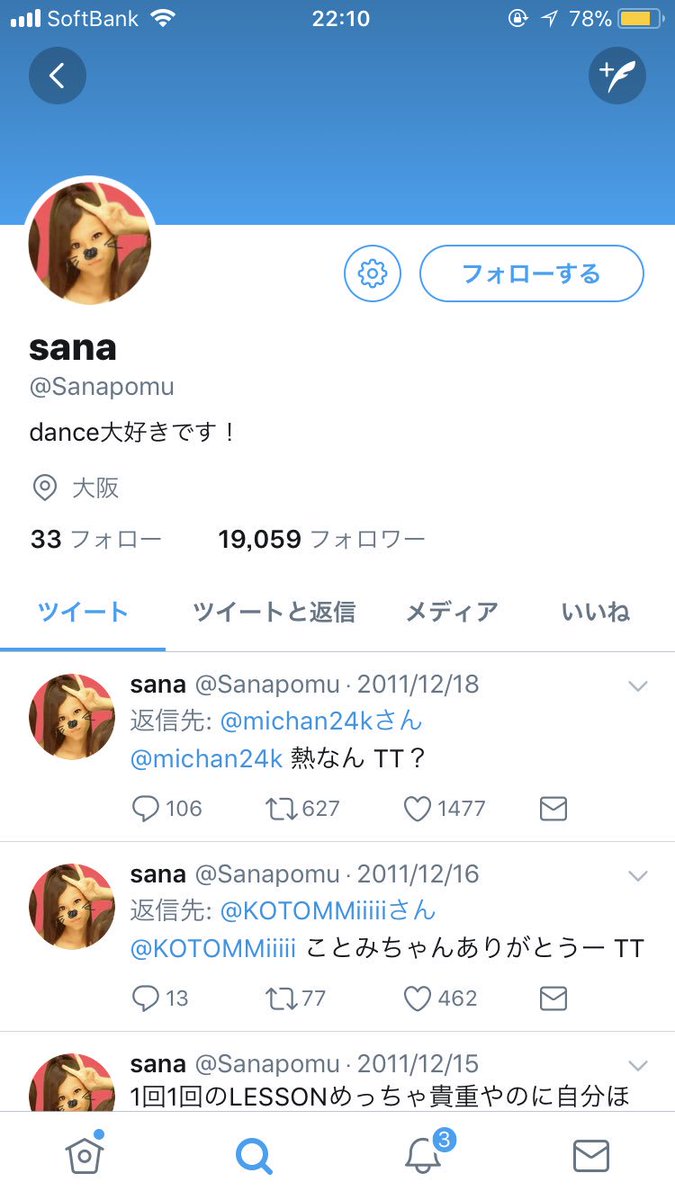Compose a new tweet with feather icon
Image resolution: width=675 pixels, height=1200 pixels.
click(x=616, y=76)
